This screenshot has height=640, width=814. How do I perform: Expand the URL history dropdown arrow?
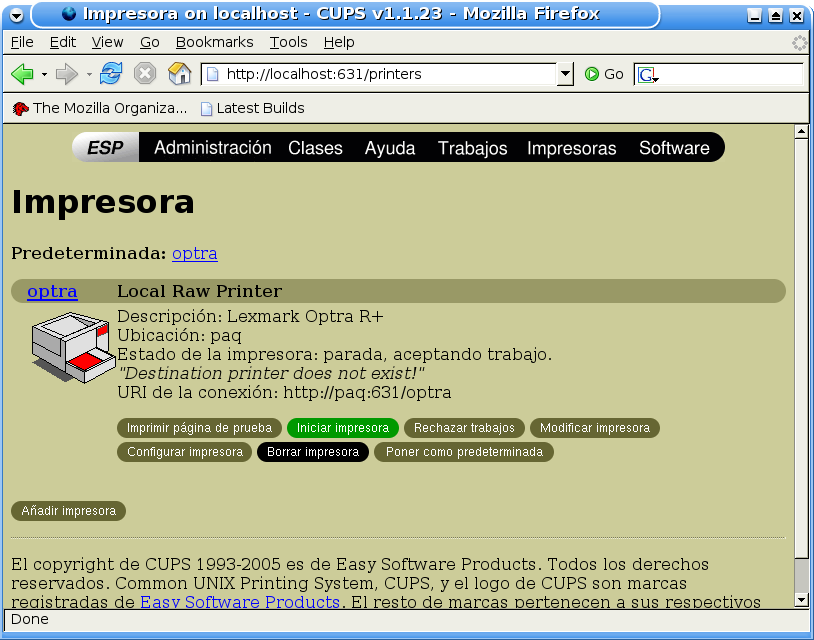tap(565, 74)
